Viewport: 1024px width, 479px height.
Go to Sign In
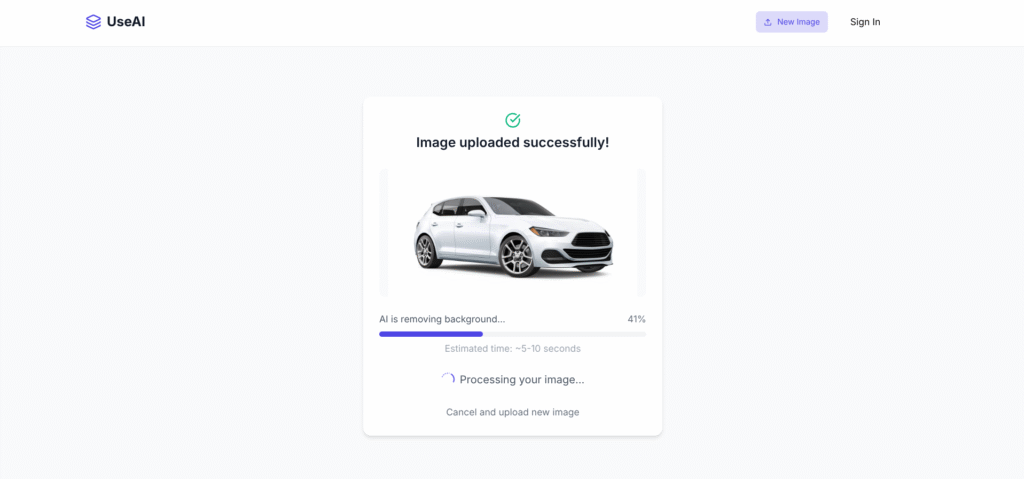point(865,22)
